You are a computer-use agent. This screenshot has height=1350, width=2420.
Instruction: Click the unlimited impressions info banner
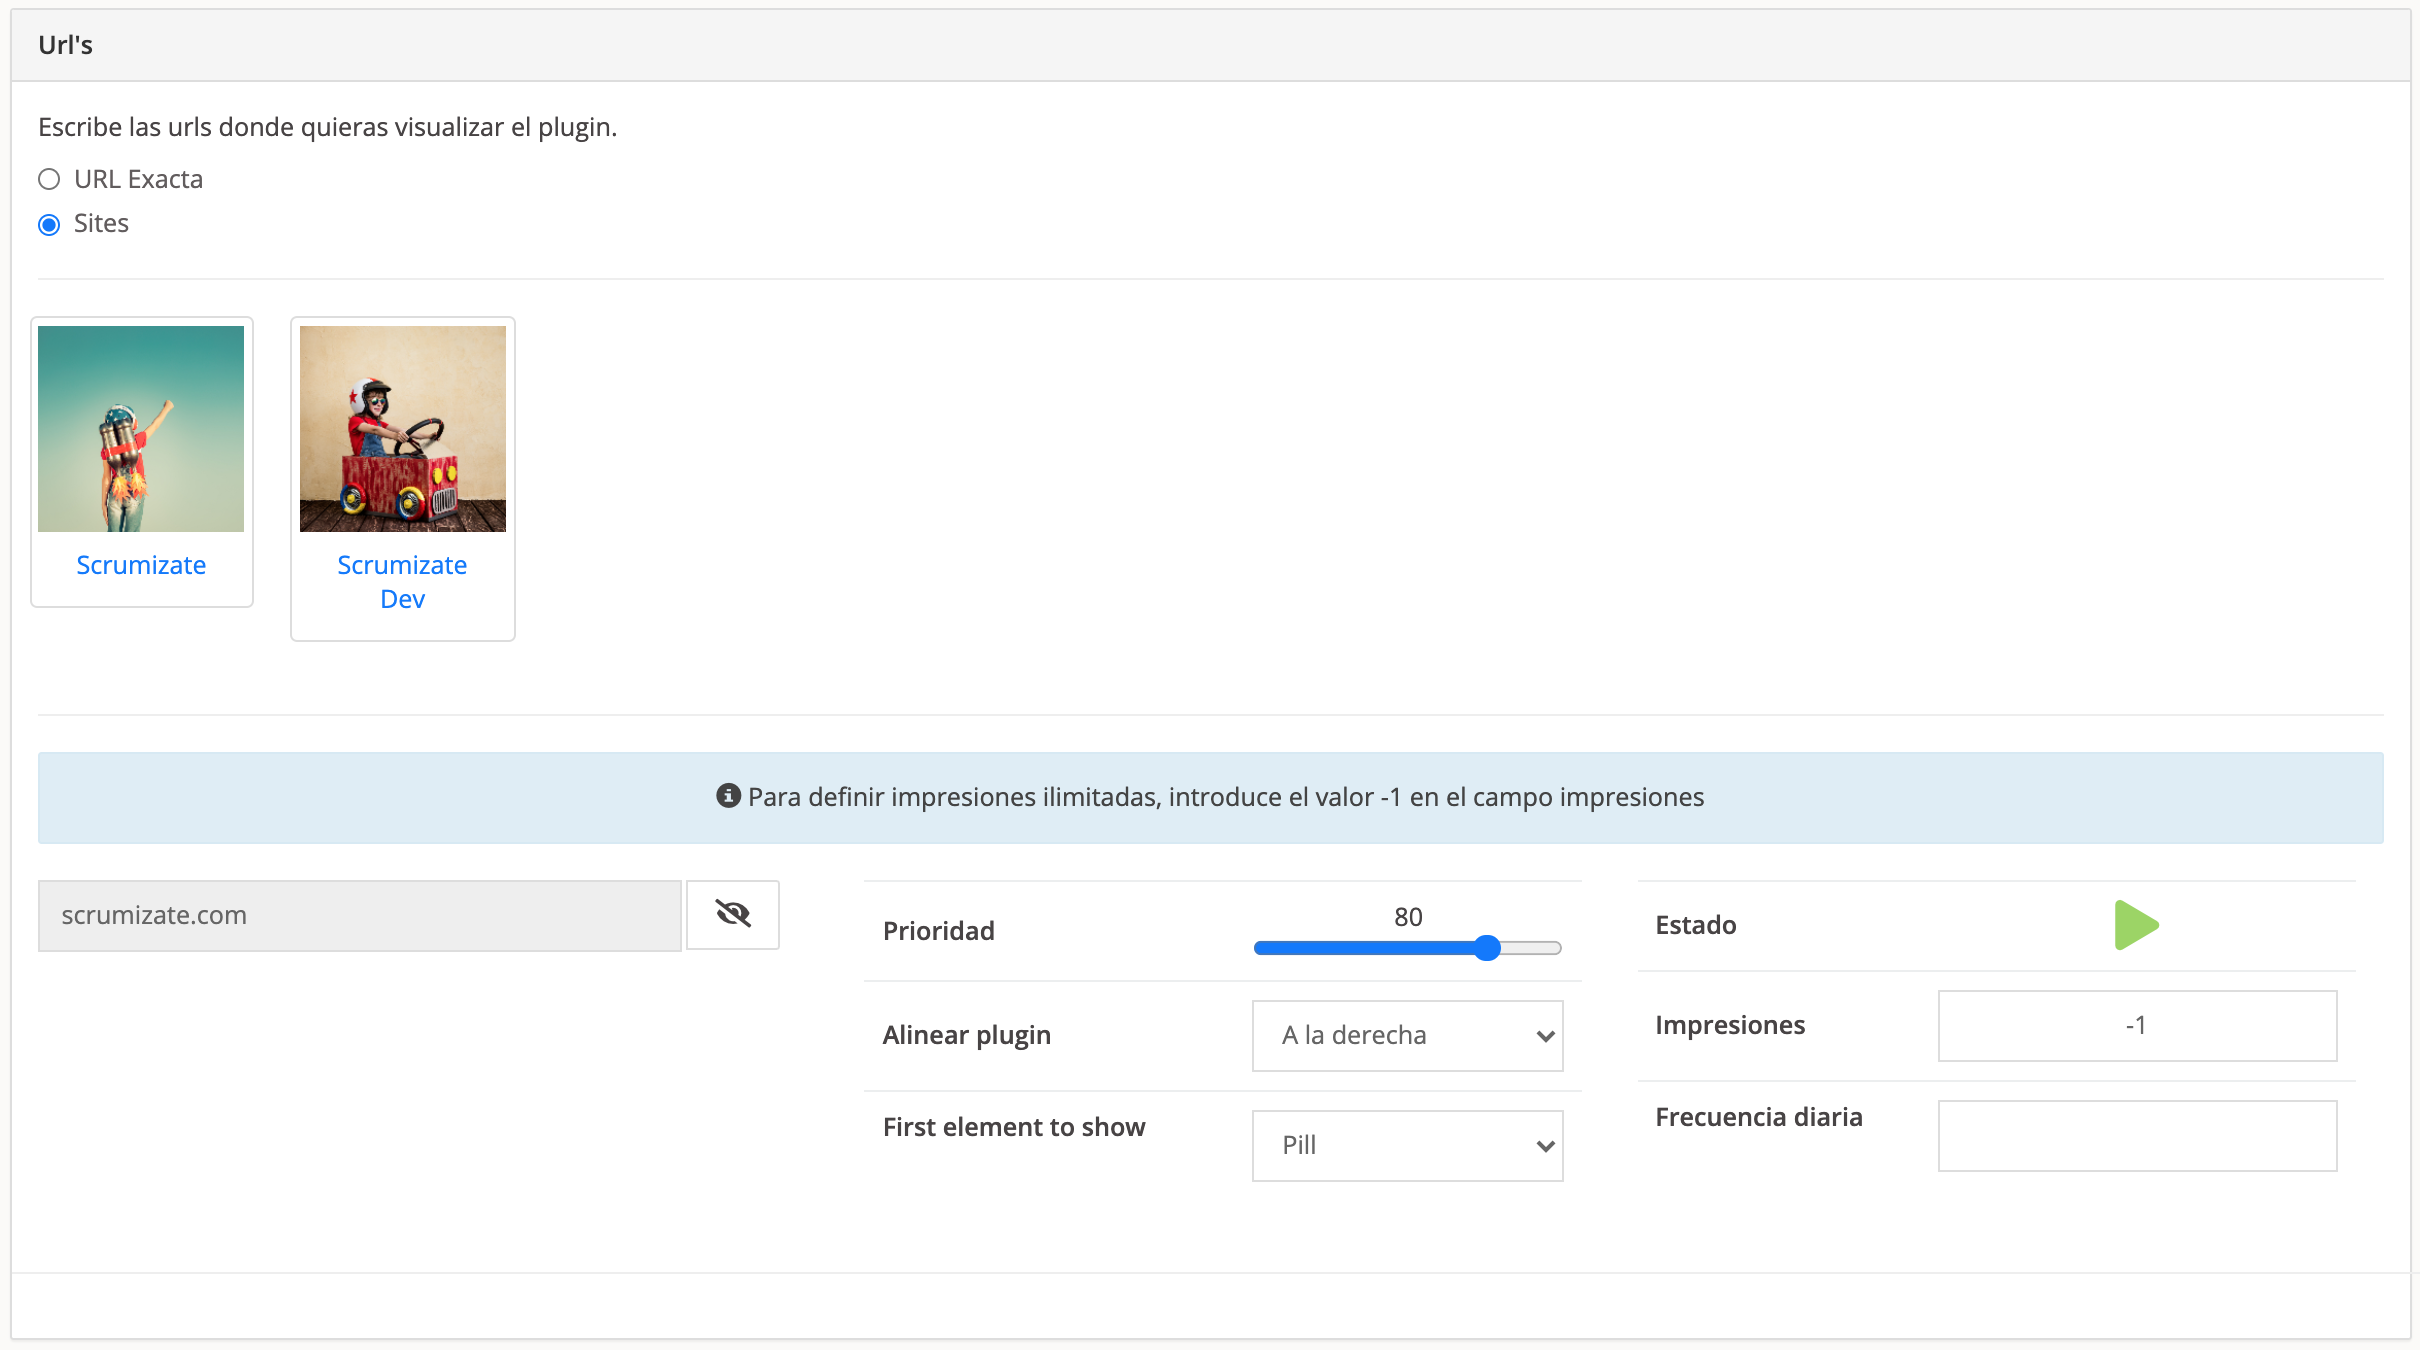click(x=1210, y=797)
